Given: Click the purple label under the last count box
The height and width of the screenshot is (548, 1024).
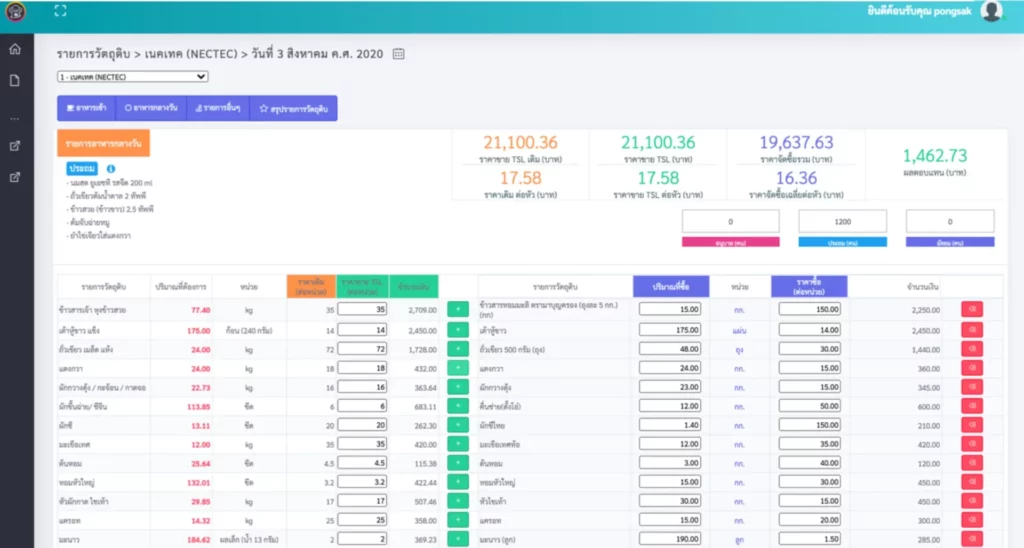Looking at the screenshot, I should click(950, 242).
